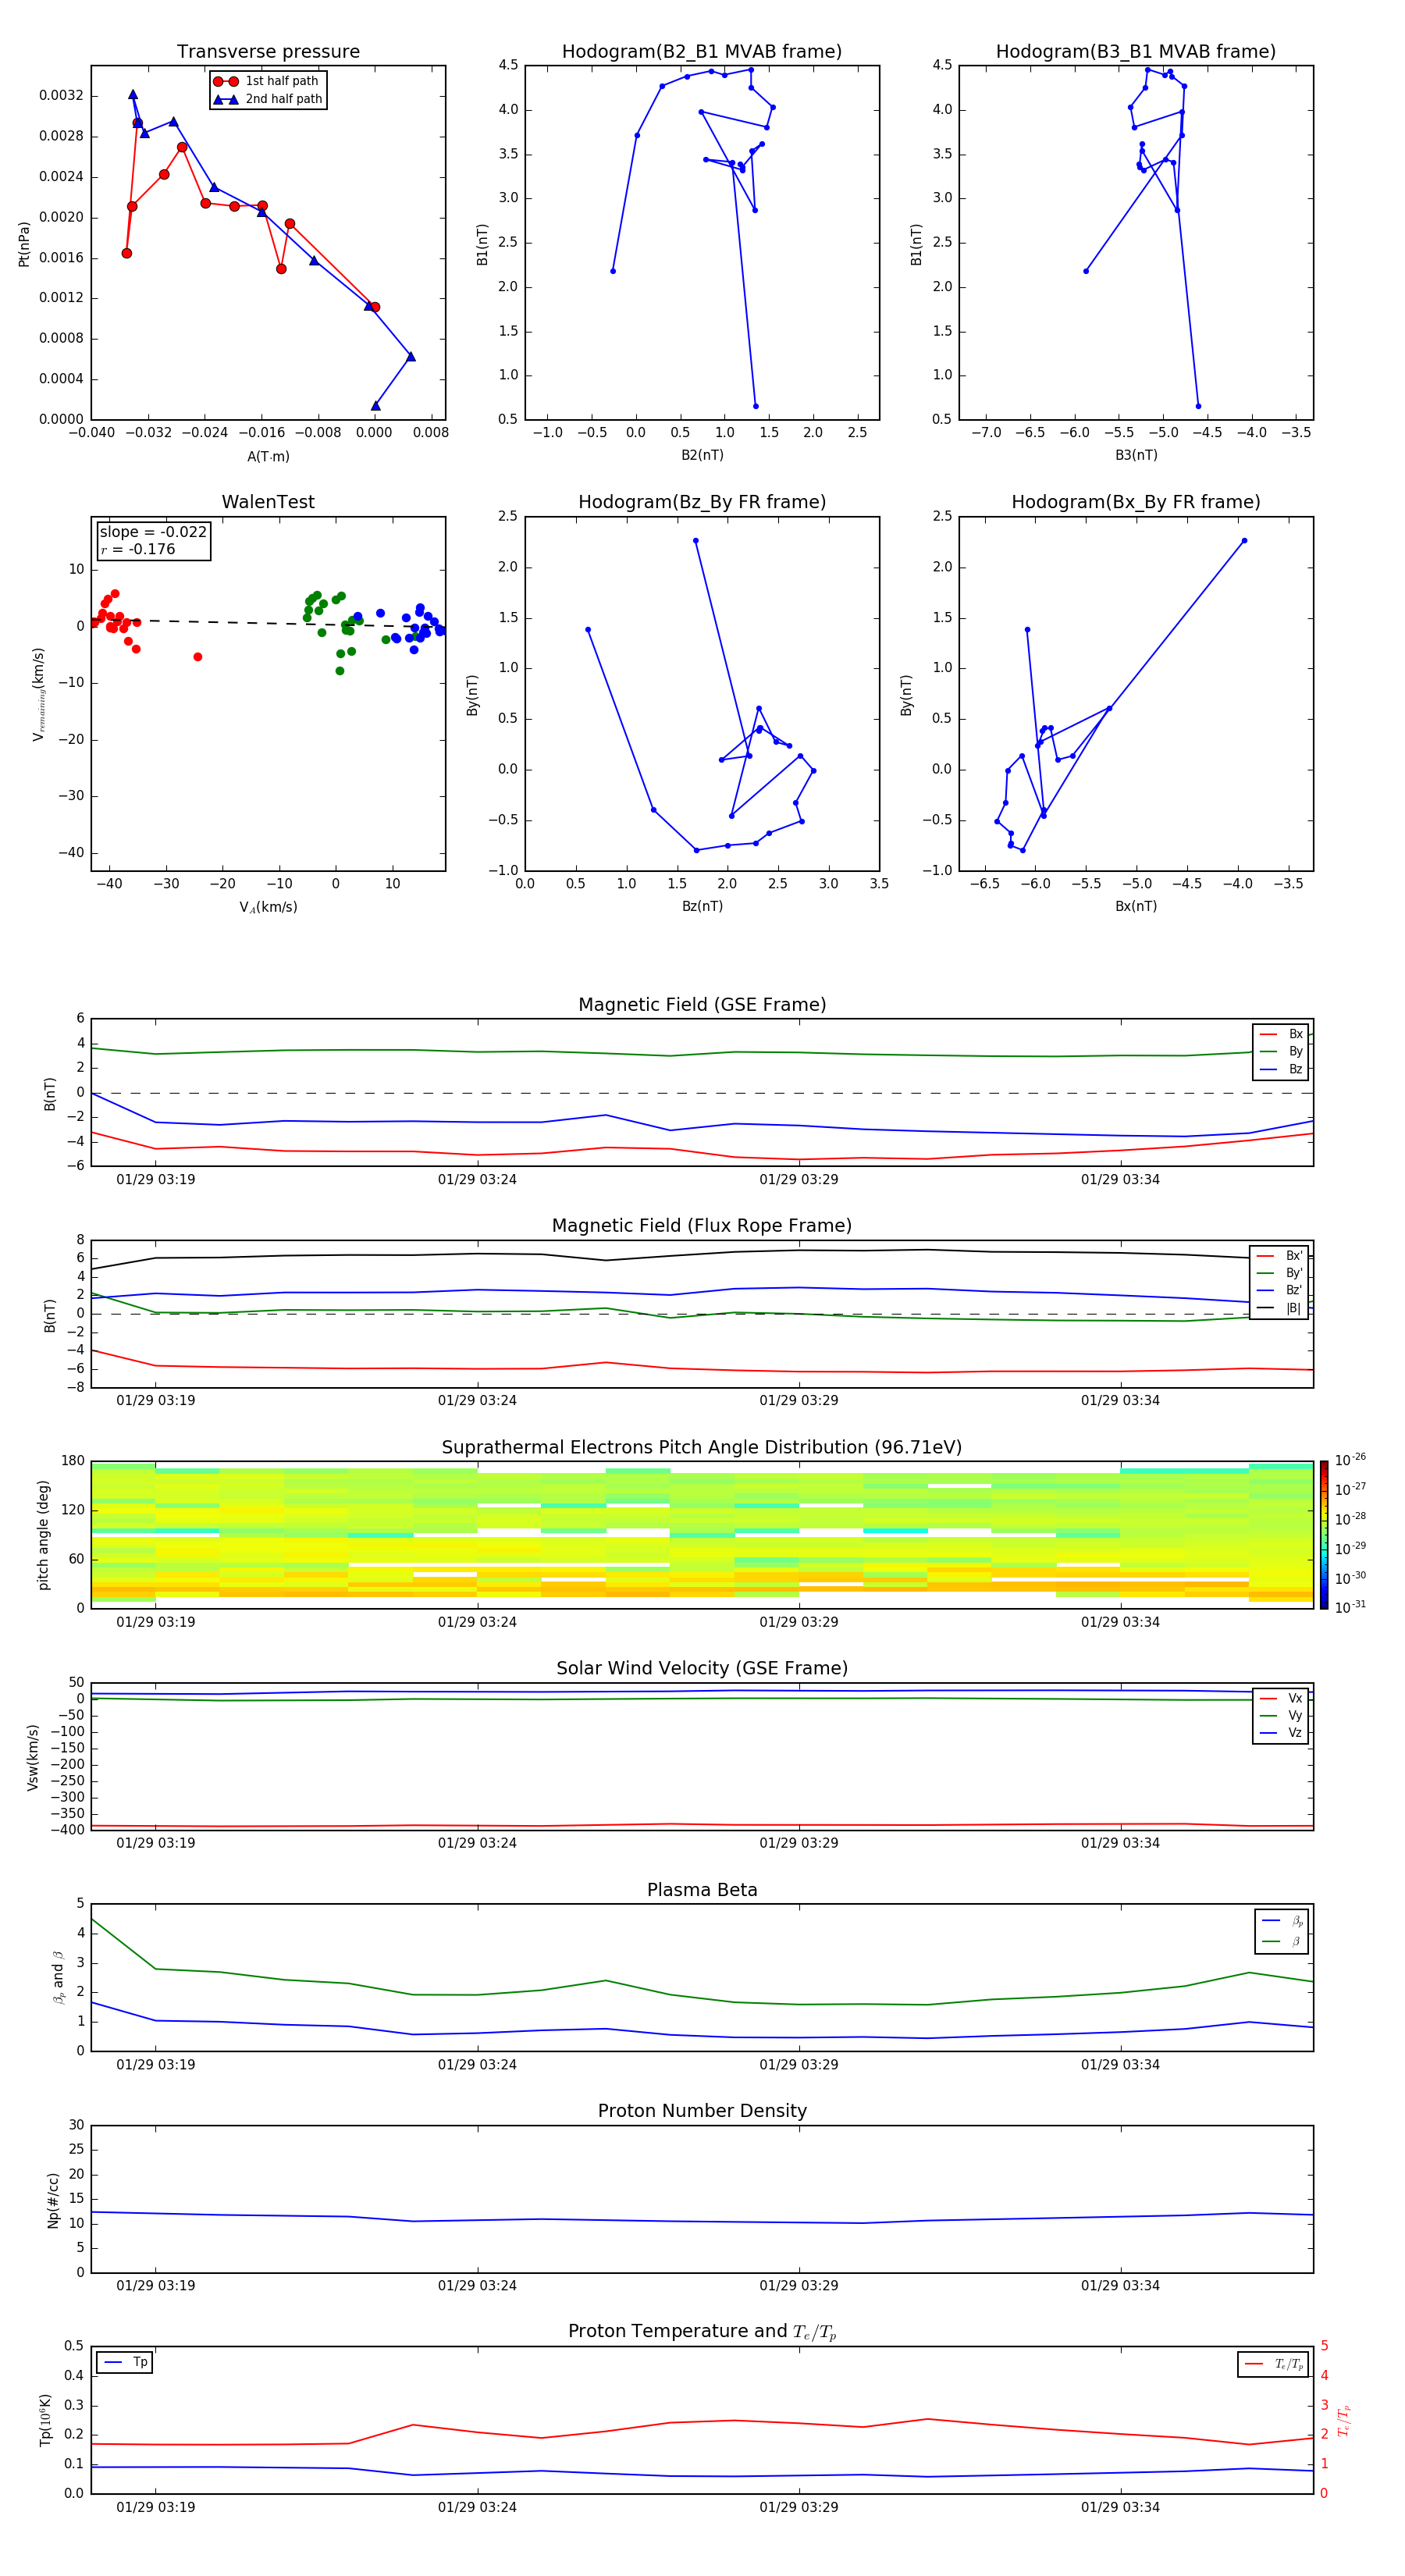1405x2576 pixels.
Task: Click the Proton Temperature and Te/Tp title
Action: [x=702, y=2332]
